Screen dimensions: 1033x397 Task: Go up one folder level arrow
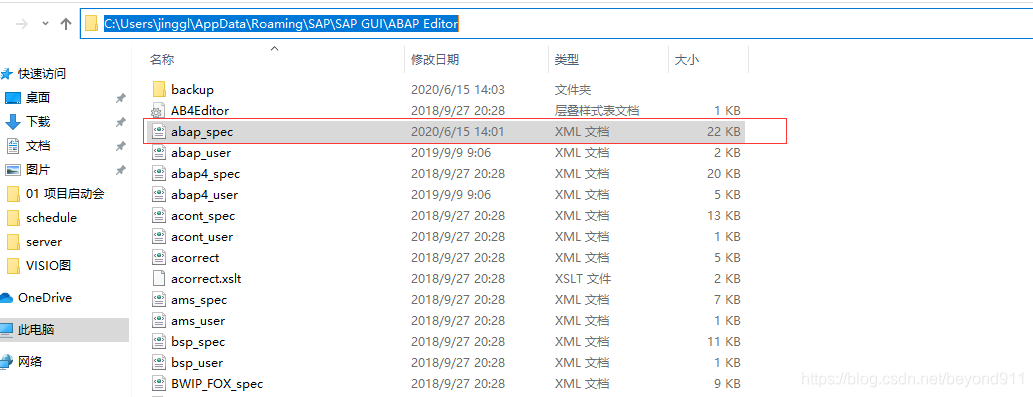(65, 24)
